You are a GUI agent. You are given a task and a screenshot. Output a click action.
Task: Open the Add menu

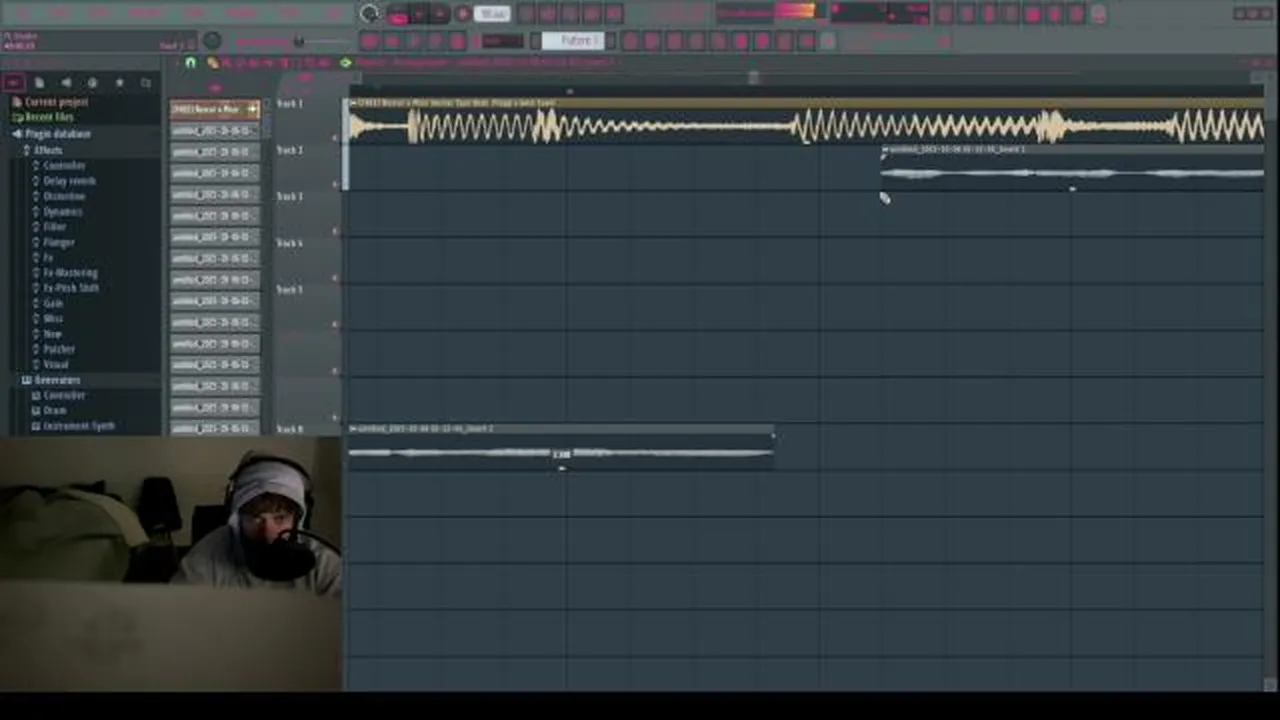pos(100,13)
